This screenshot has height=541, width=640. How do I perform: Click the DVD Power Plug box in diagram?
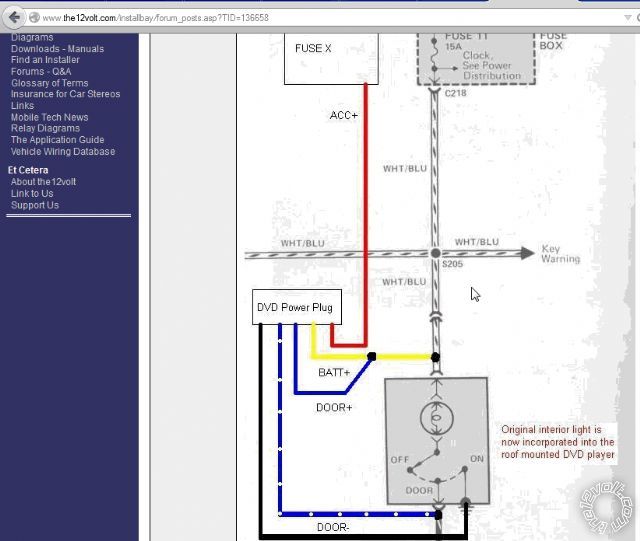[x=295, y=307]
